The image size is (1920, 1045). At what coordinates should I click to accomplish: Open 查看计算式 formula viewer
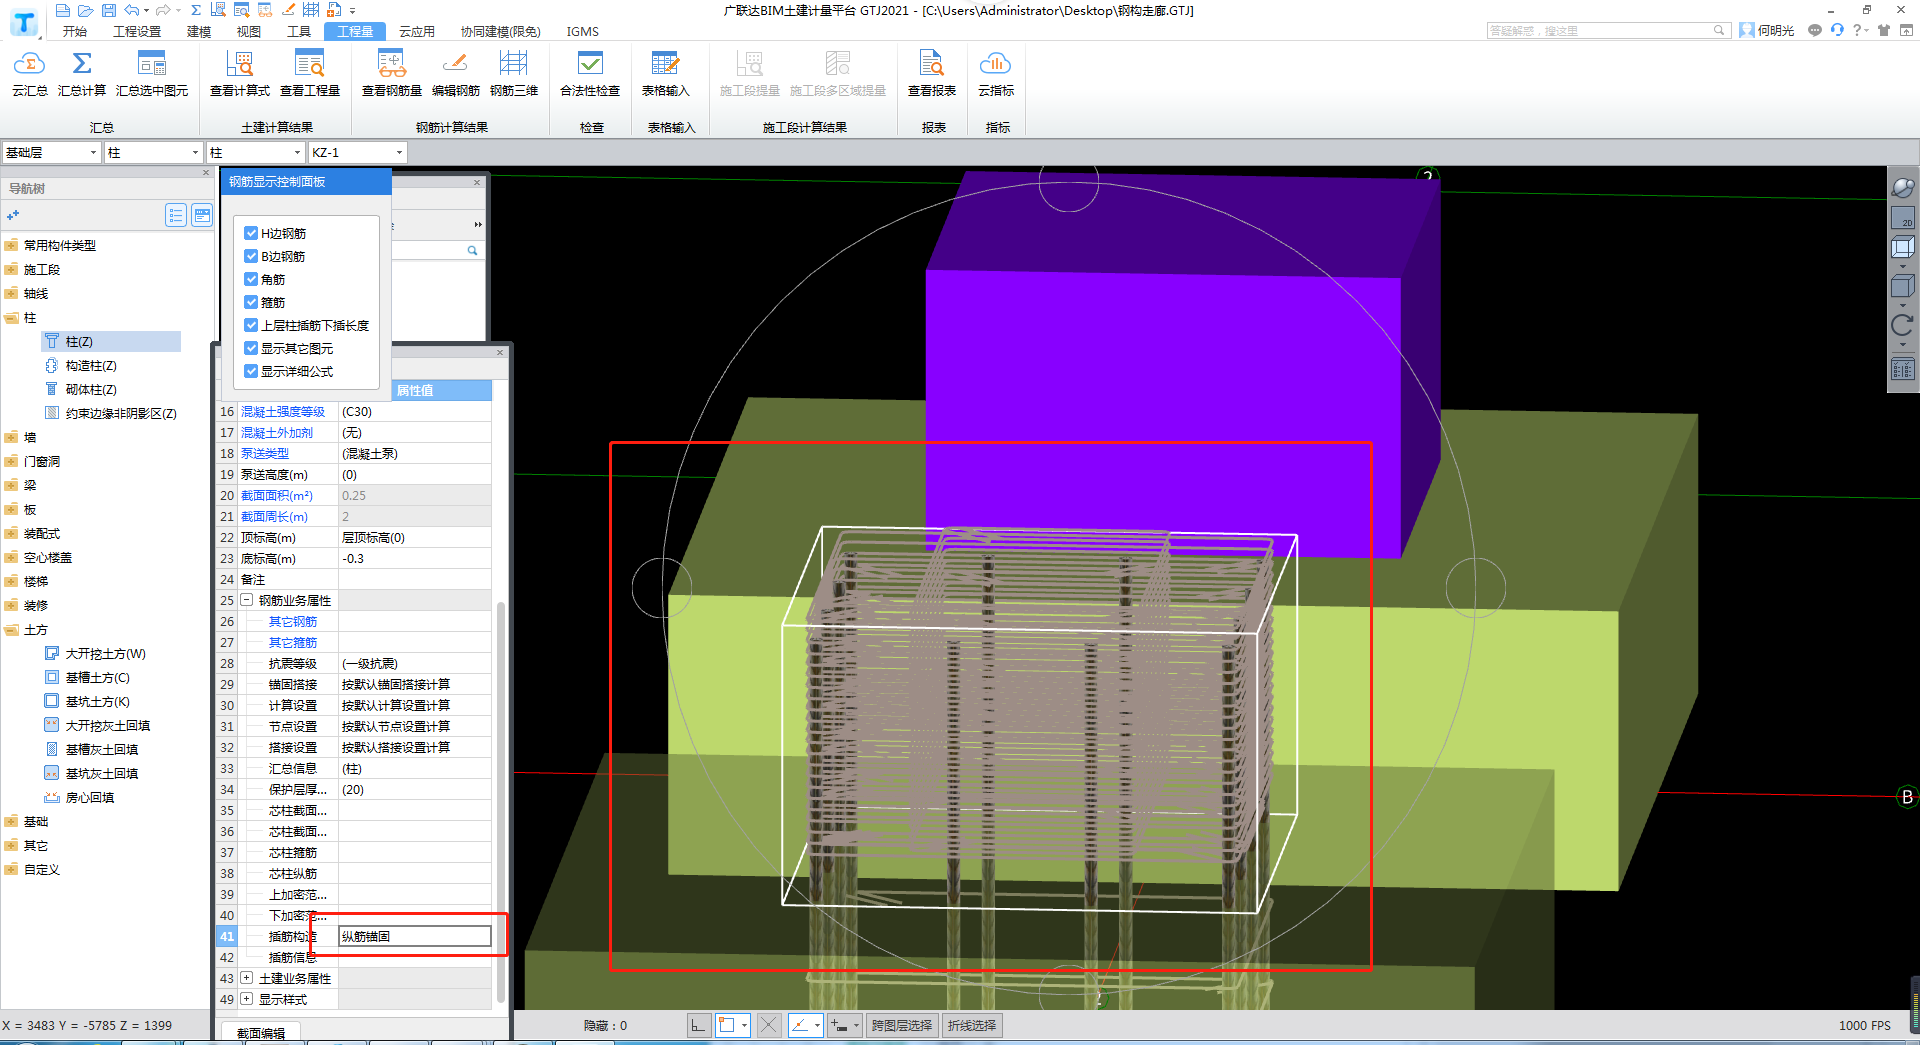239,74
